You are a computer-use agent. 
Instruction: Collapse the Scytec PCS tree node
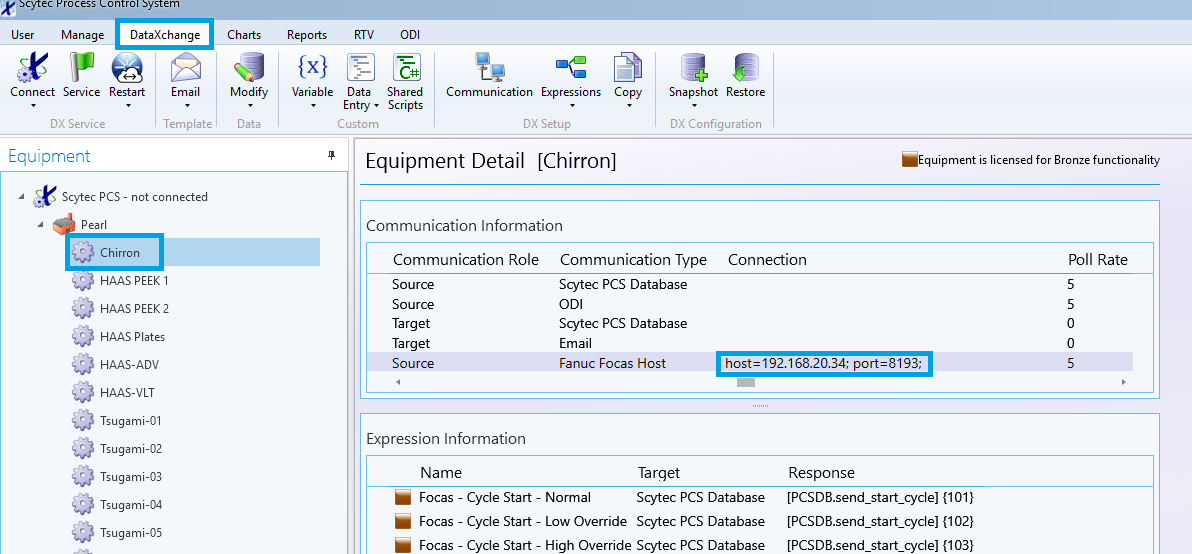point(21,198)
